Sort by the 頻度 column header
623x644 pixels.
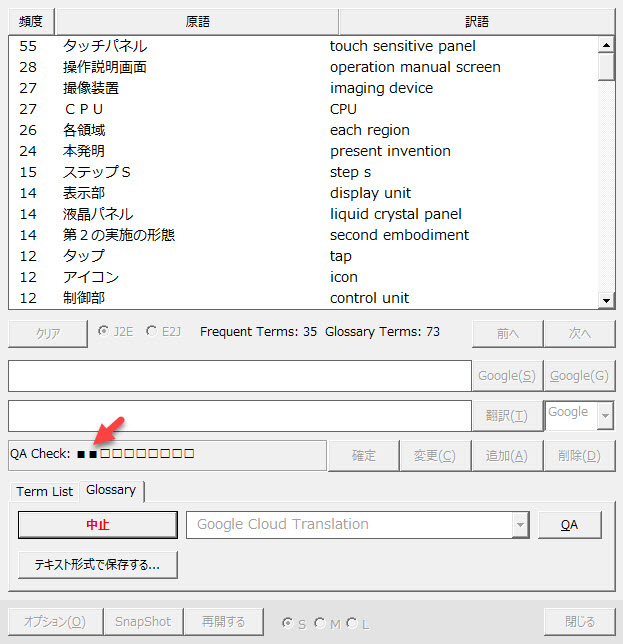31,21
